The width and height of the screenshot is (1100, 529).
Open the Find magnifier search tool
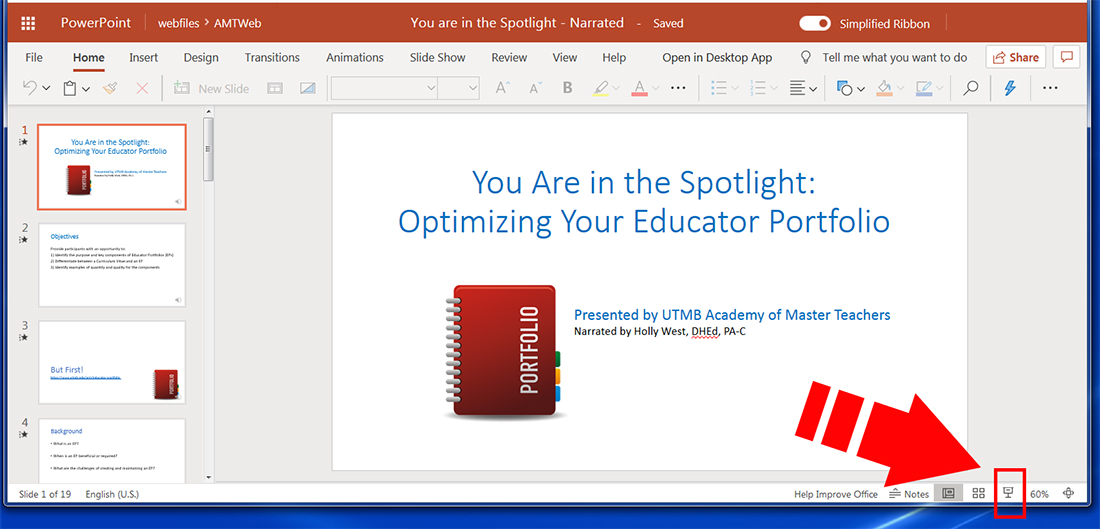pyautogui.click(x=970, y=88)
